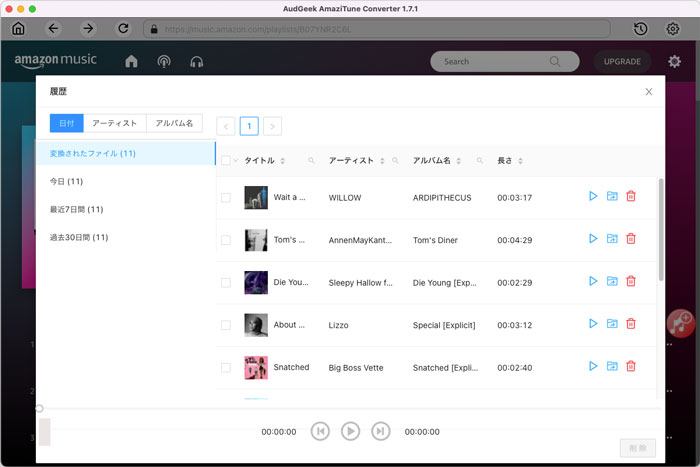Skip to previous track in player
This screenshot has height=467, width=700.
tap(320, 431)
